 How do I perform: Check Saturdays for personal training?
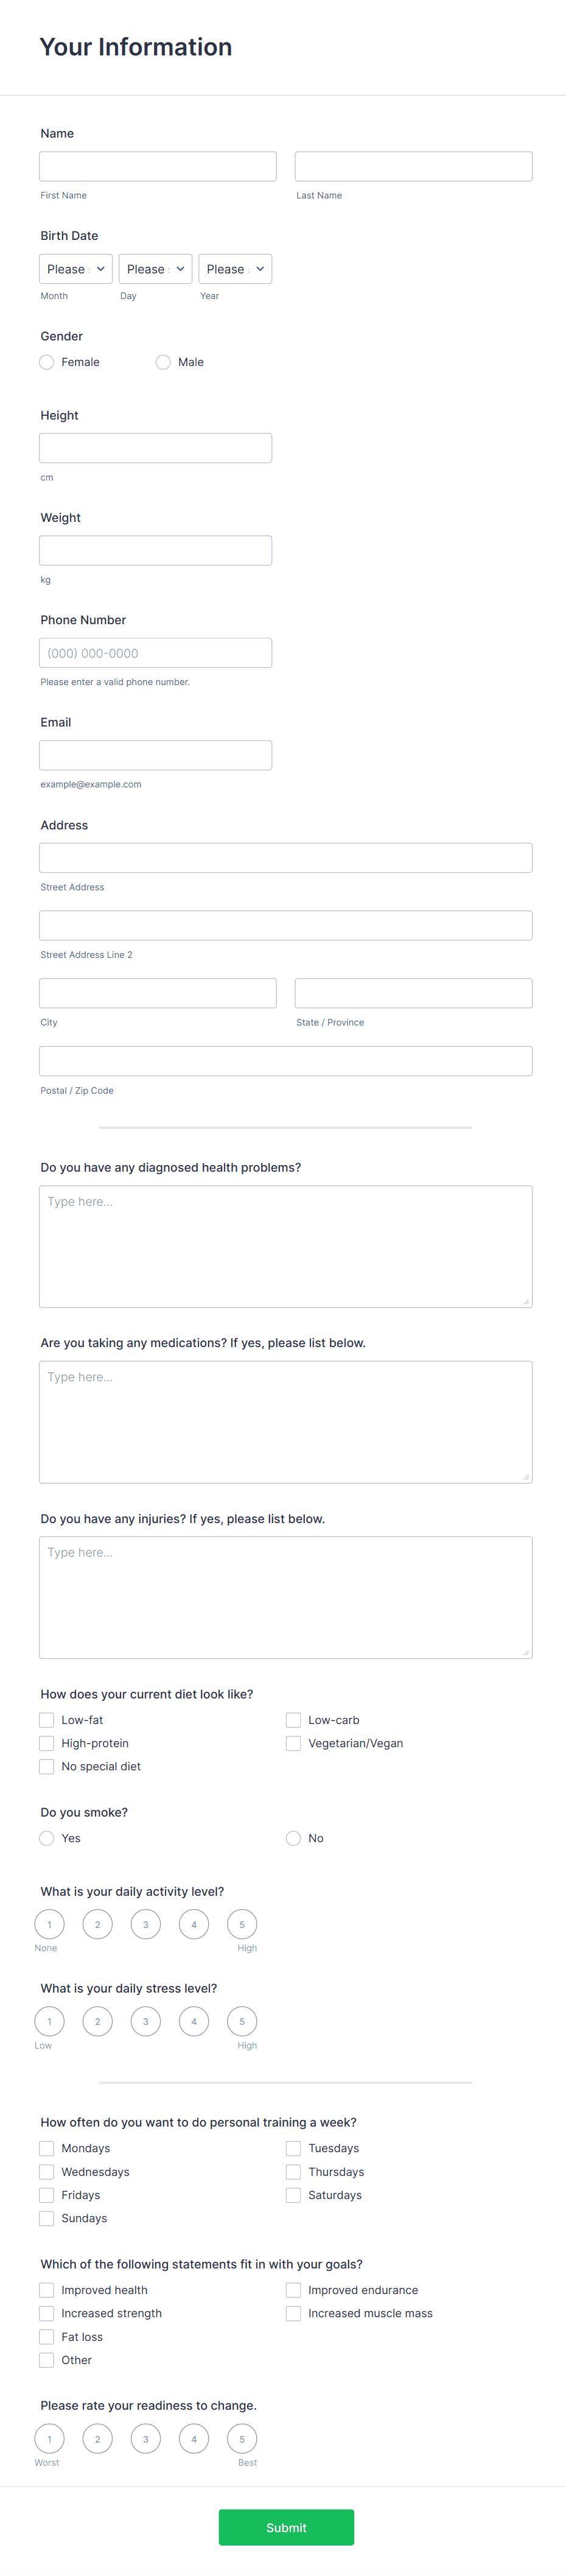pos(293,2195)
